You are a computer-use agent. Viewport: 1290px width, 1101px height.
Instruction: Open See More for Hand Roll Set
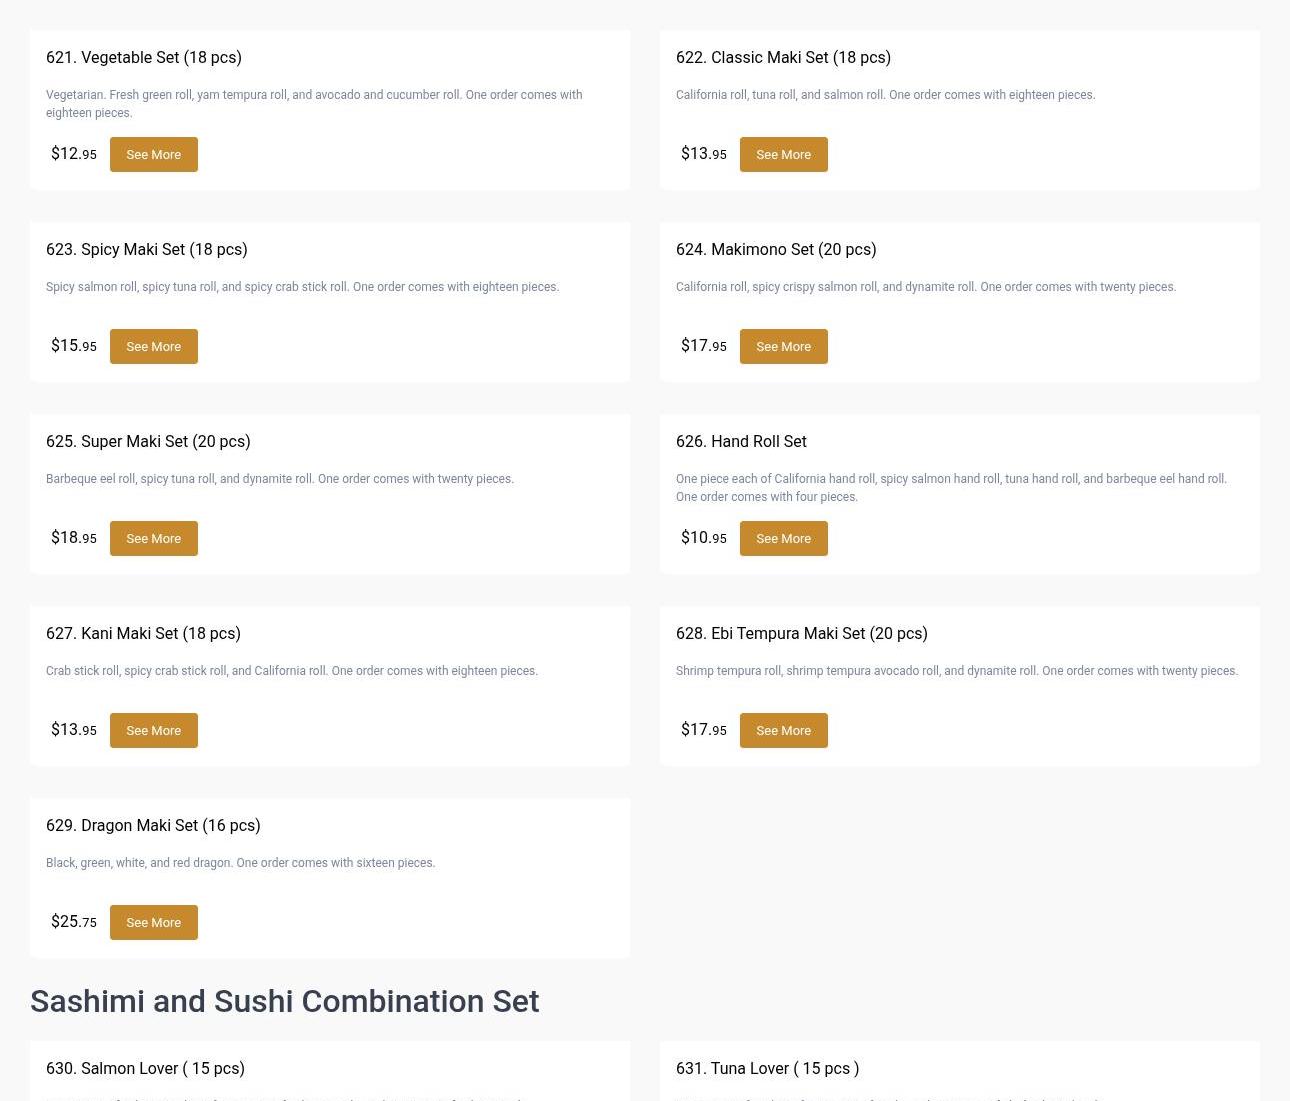coord(783,539)
